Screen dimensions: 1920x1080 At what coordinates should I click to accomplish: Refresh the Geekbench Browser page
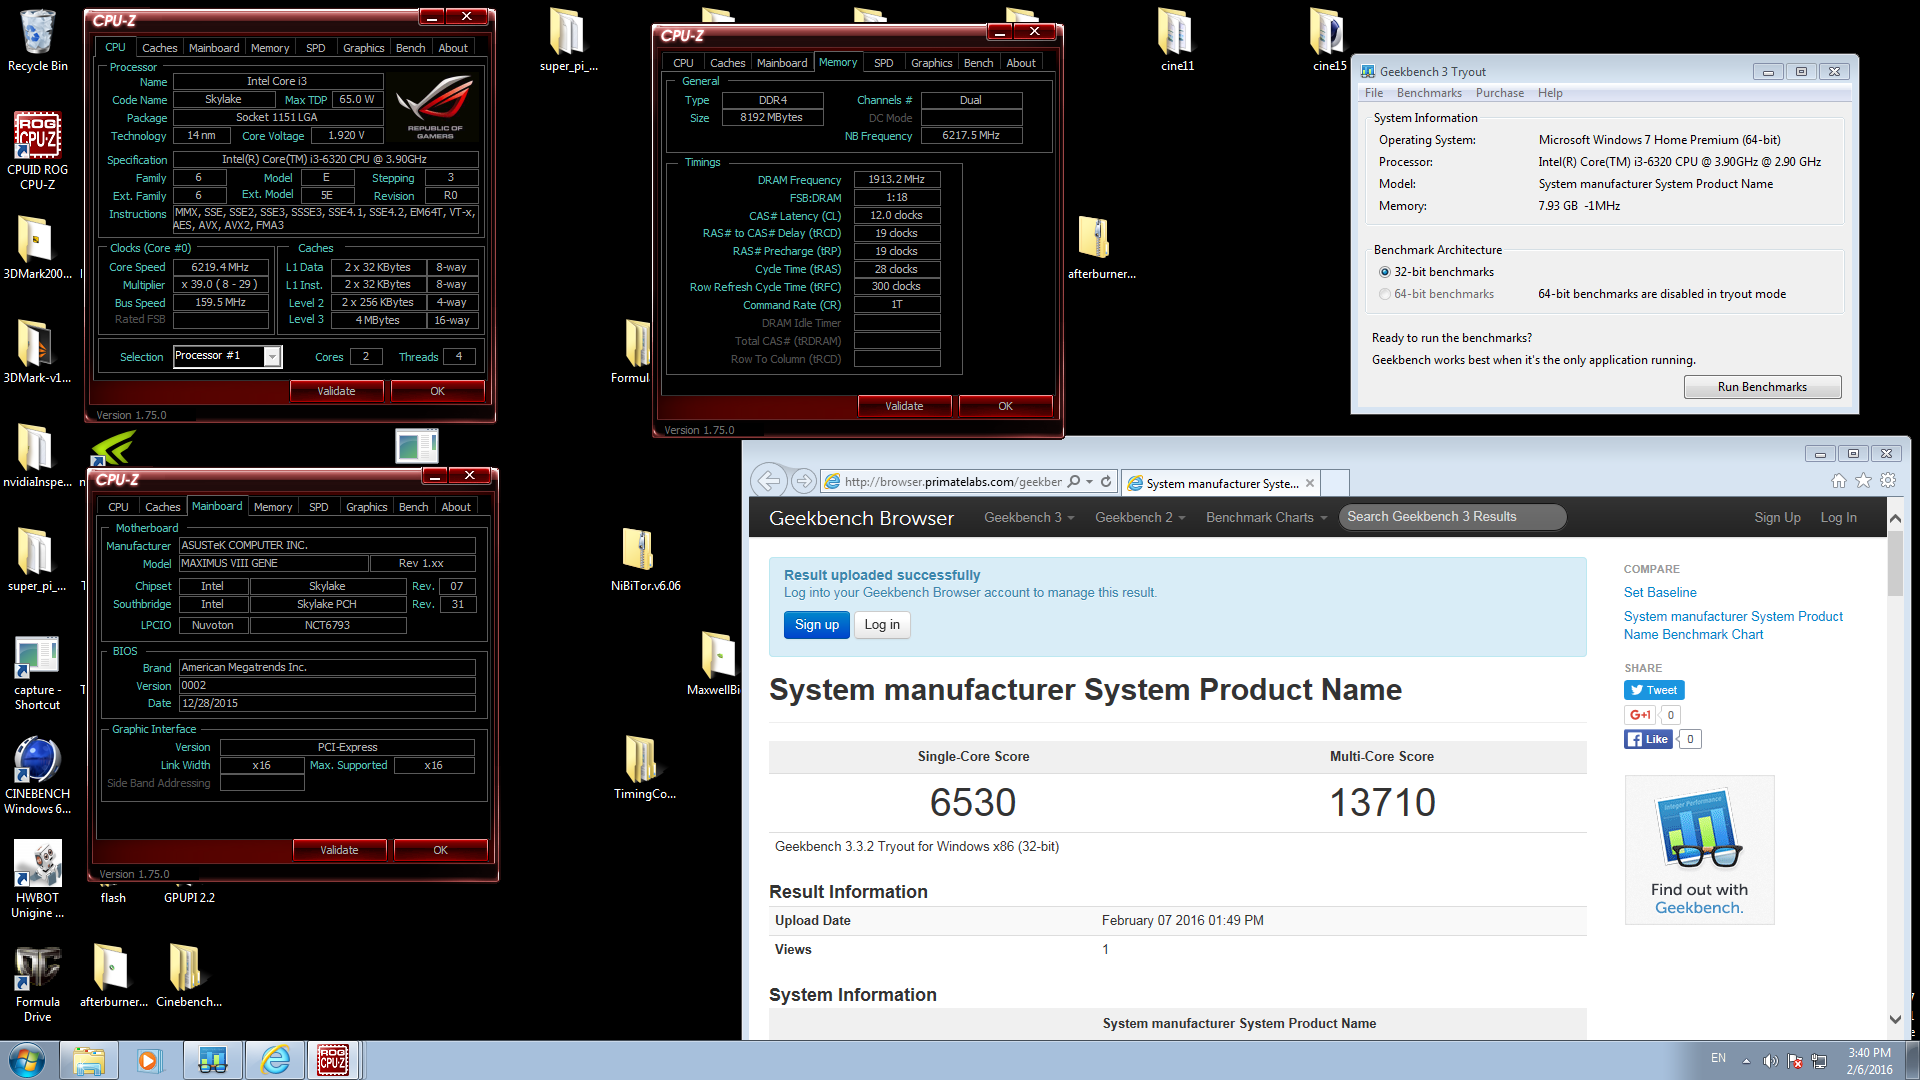1106,481
